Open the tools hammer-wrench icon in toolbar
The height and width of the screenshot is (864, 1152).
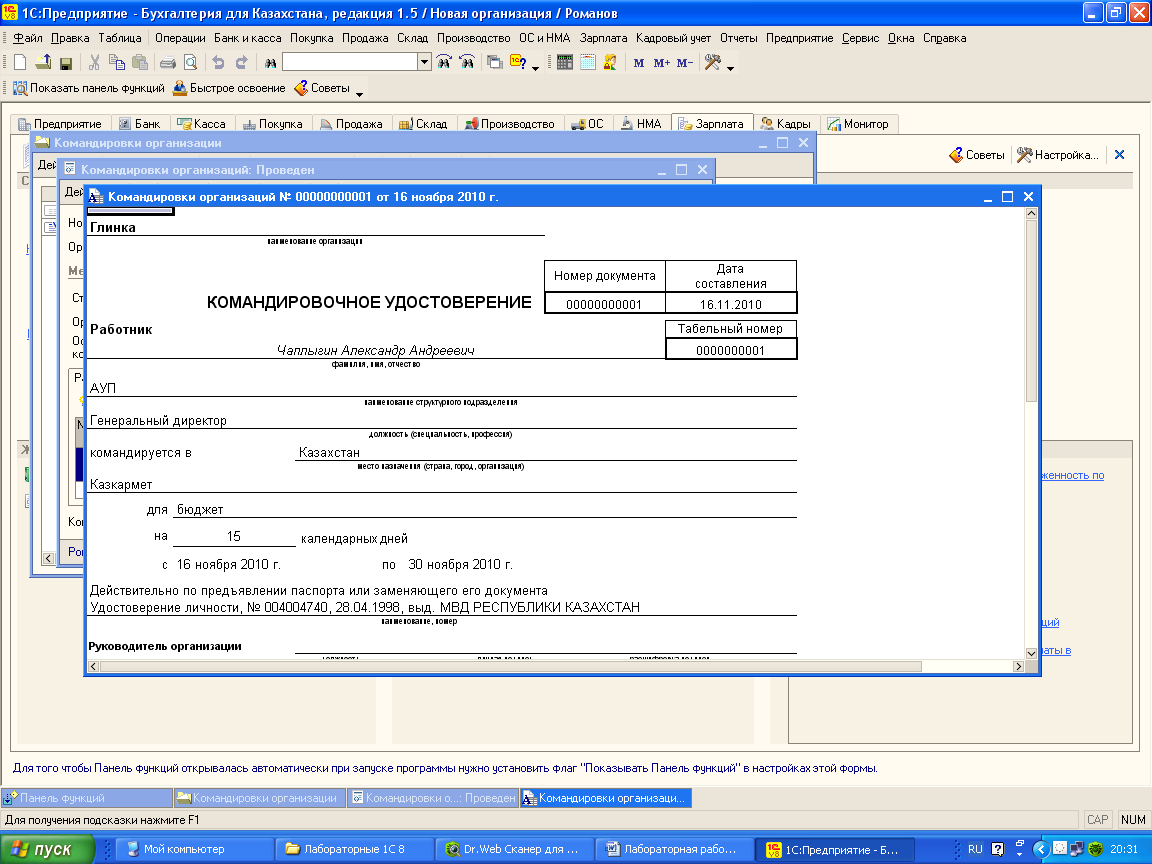click(713, 62)
